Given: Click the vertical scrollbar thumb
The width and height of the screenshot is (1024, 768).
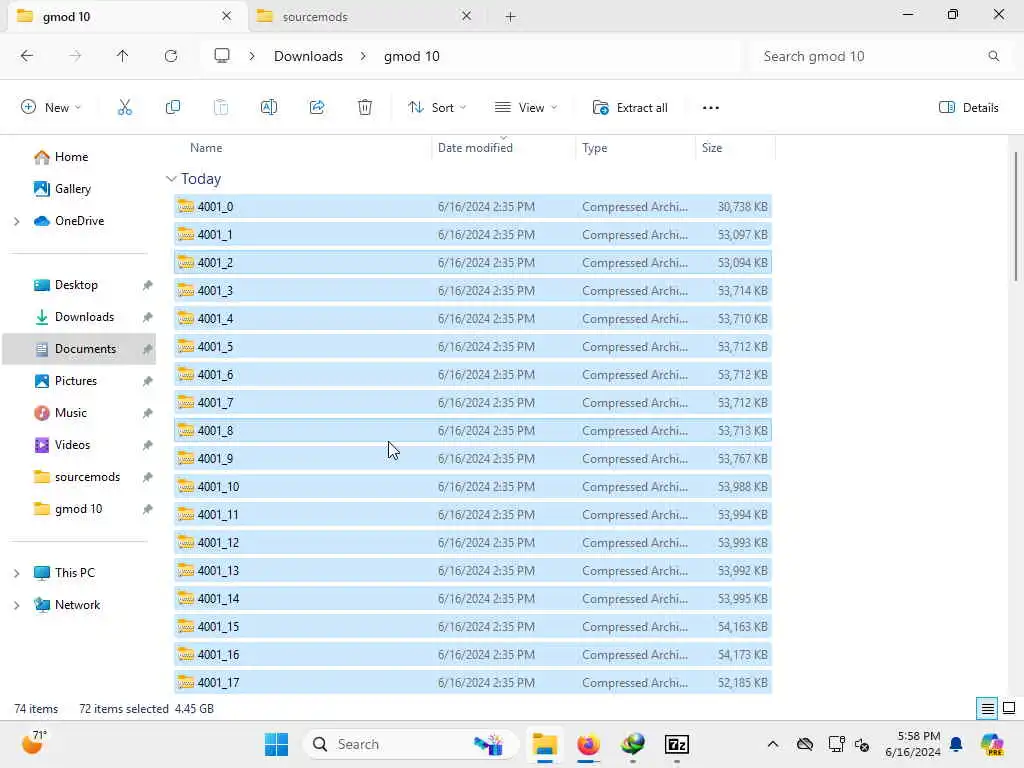Looking at the screenshot, I should click(x=1016, y=216).
